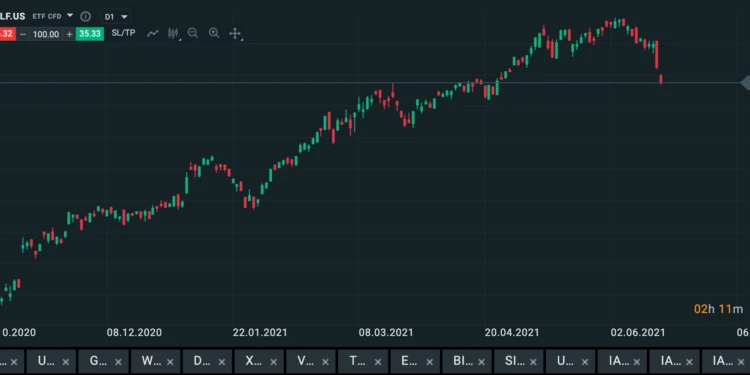Expand the ETF CFD instrument dropdown arrow

click(70, 16)
